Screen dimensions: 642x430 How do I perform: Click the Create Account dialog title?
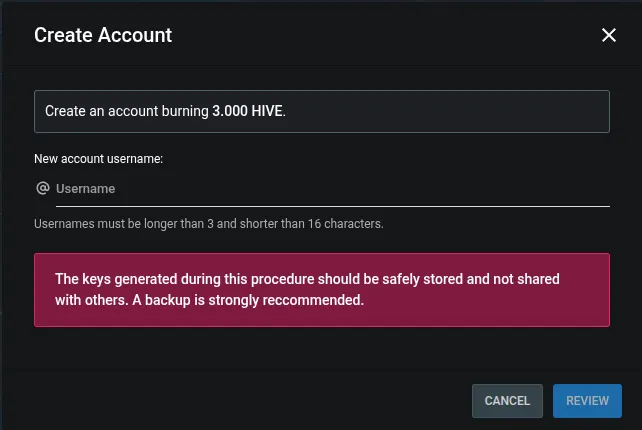tap(103, 35)
